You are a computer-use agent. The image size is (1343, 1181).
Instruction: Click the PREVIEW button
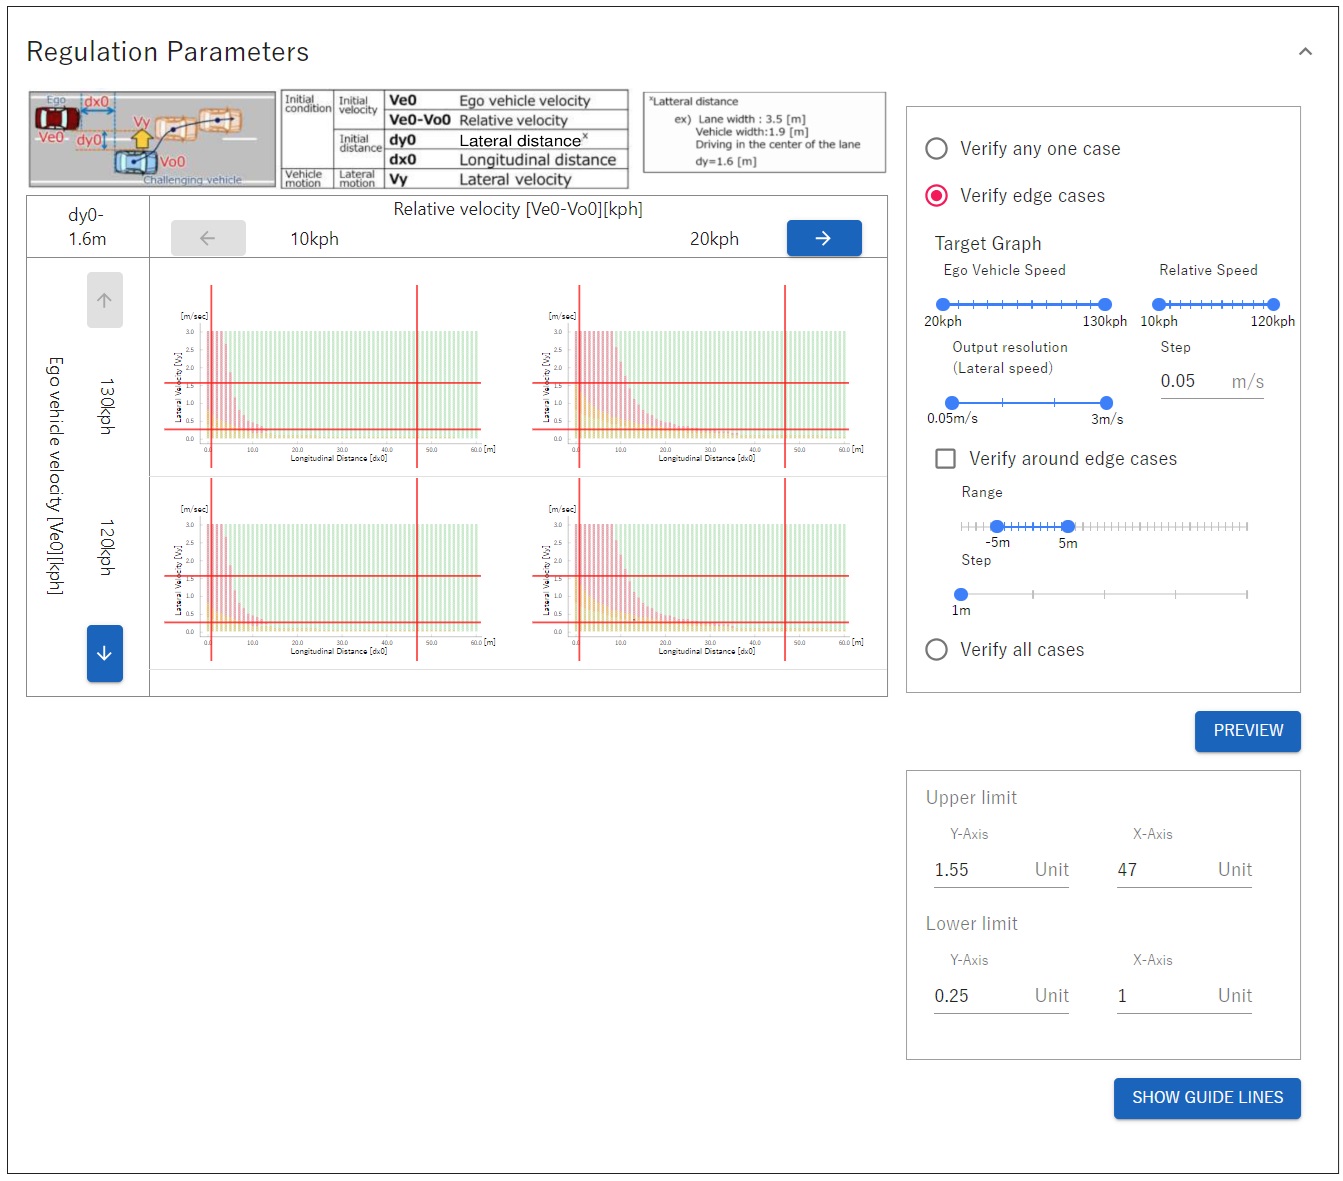coord(1247,731)
